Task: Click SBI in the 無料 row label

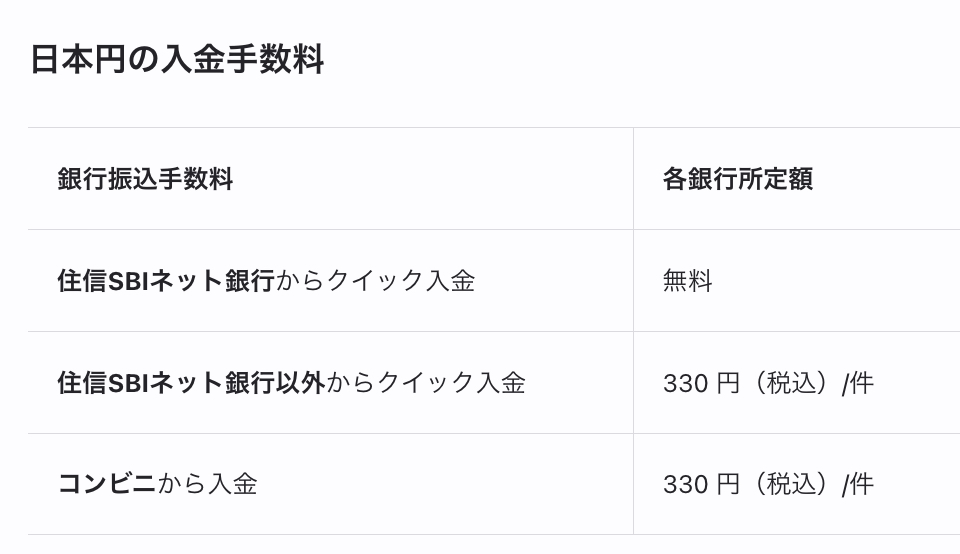Action: click(128, 281)
